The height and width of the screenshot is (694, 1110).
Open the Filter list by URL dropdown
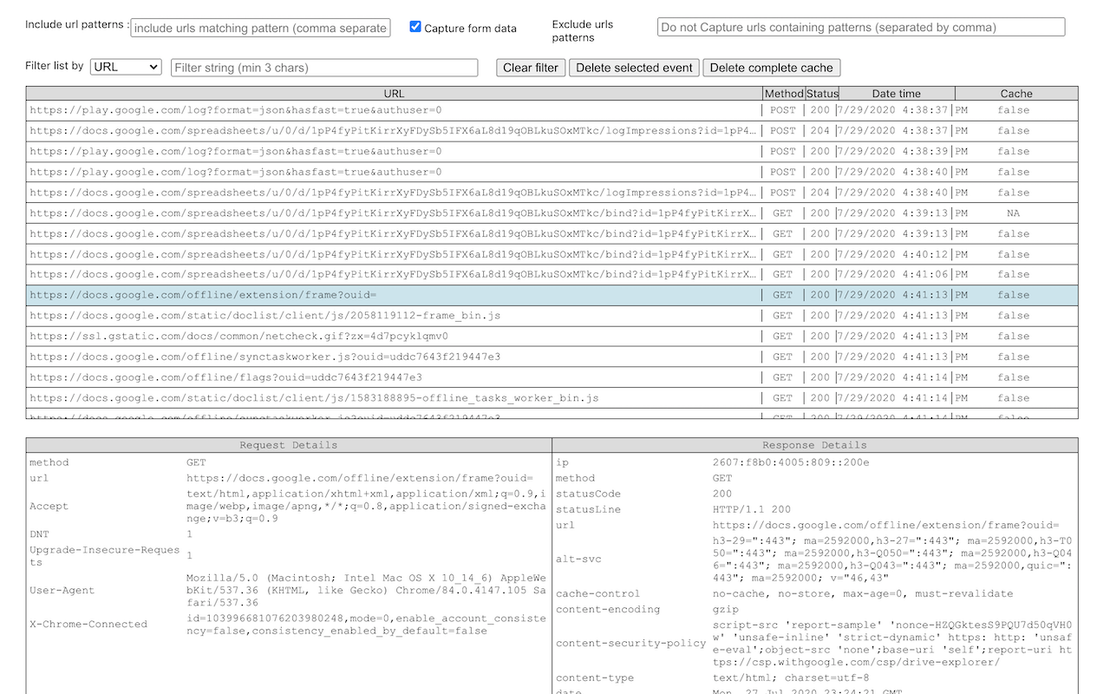click(125, 67)
